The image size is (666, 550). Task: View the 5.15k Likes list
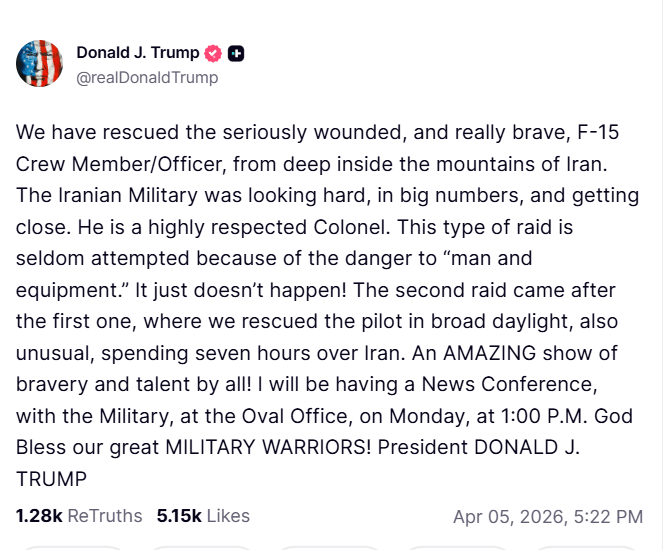203,516
